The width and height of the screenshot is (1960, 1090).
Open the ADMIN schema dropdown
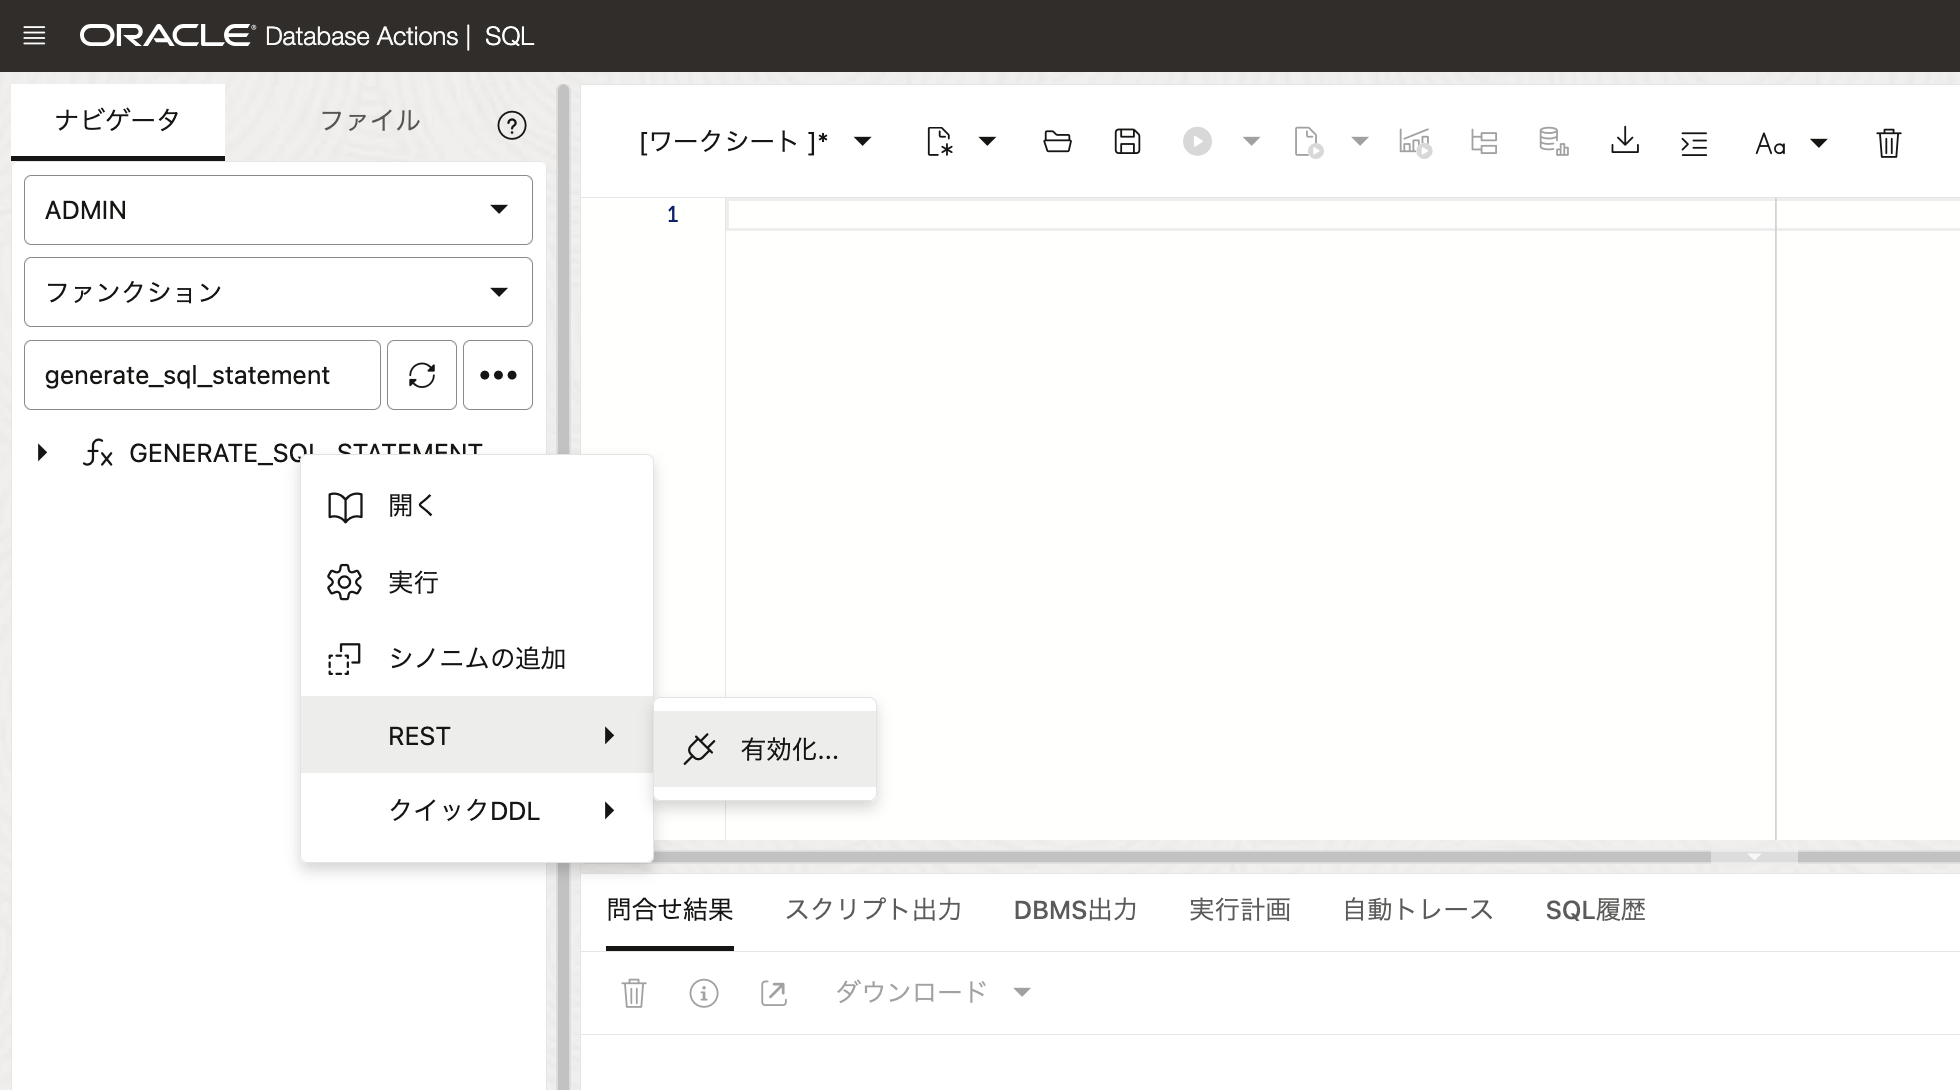(x=278, y=210)
